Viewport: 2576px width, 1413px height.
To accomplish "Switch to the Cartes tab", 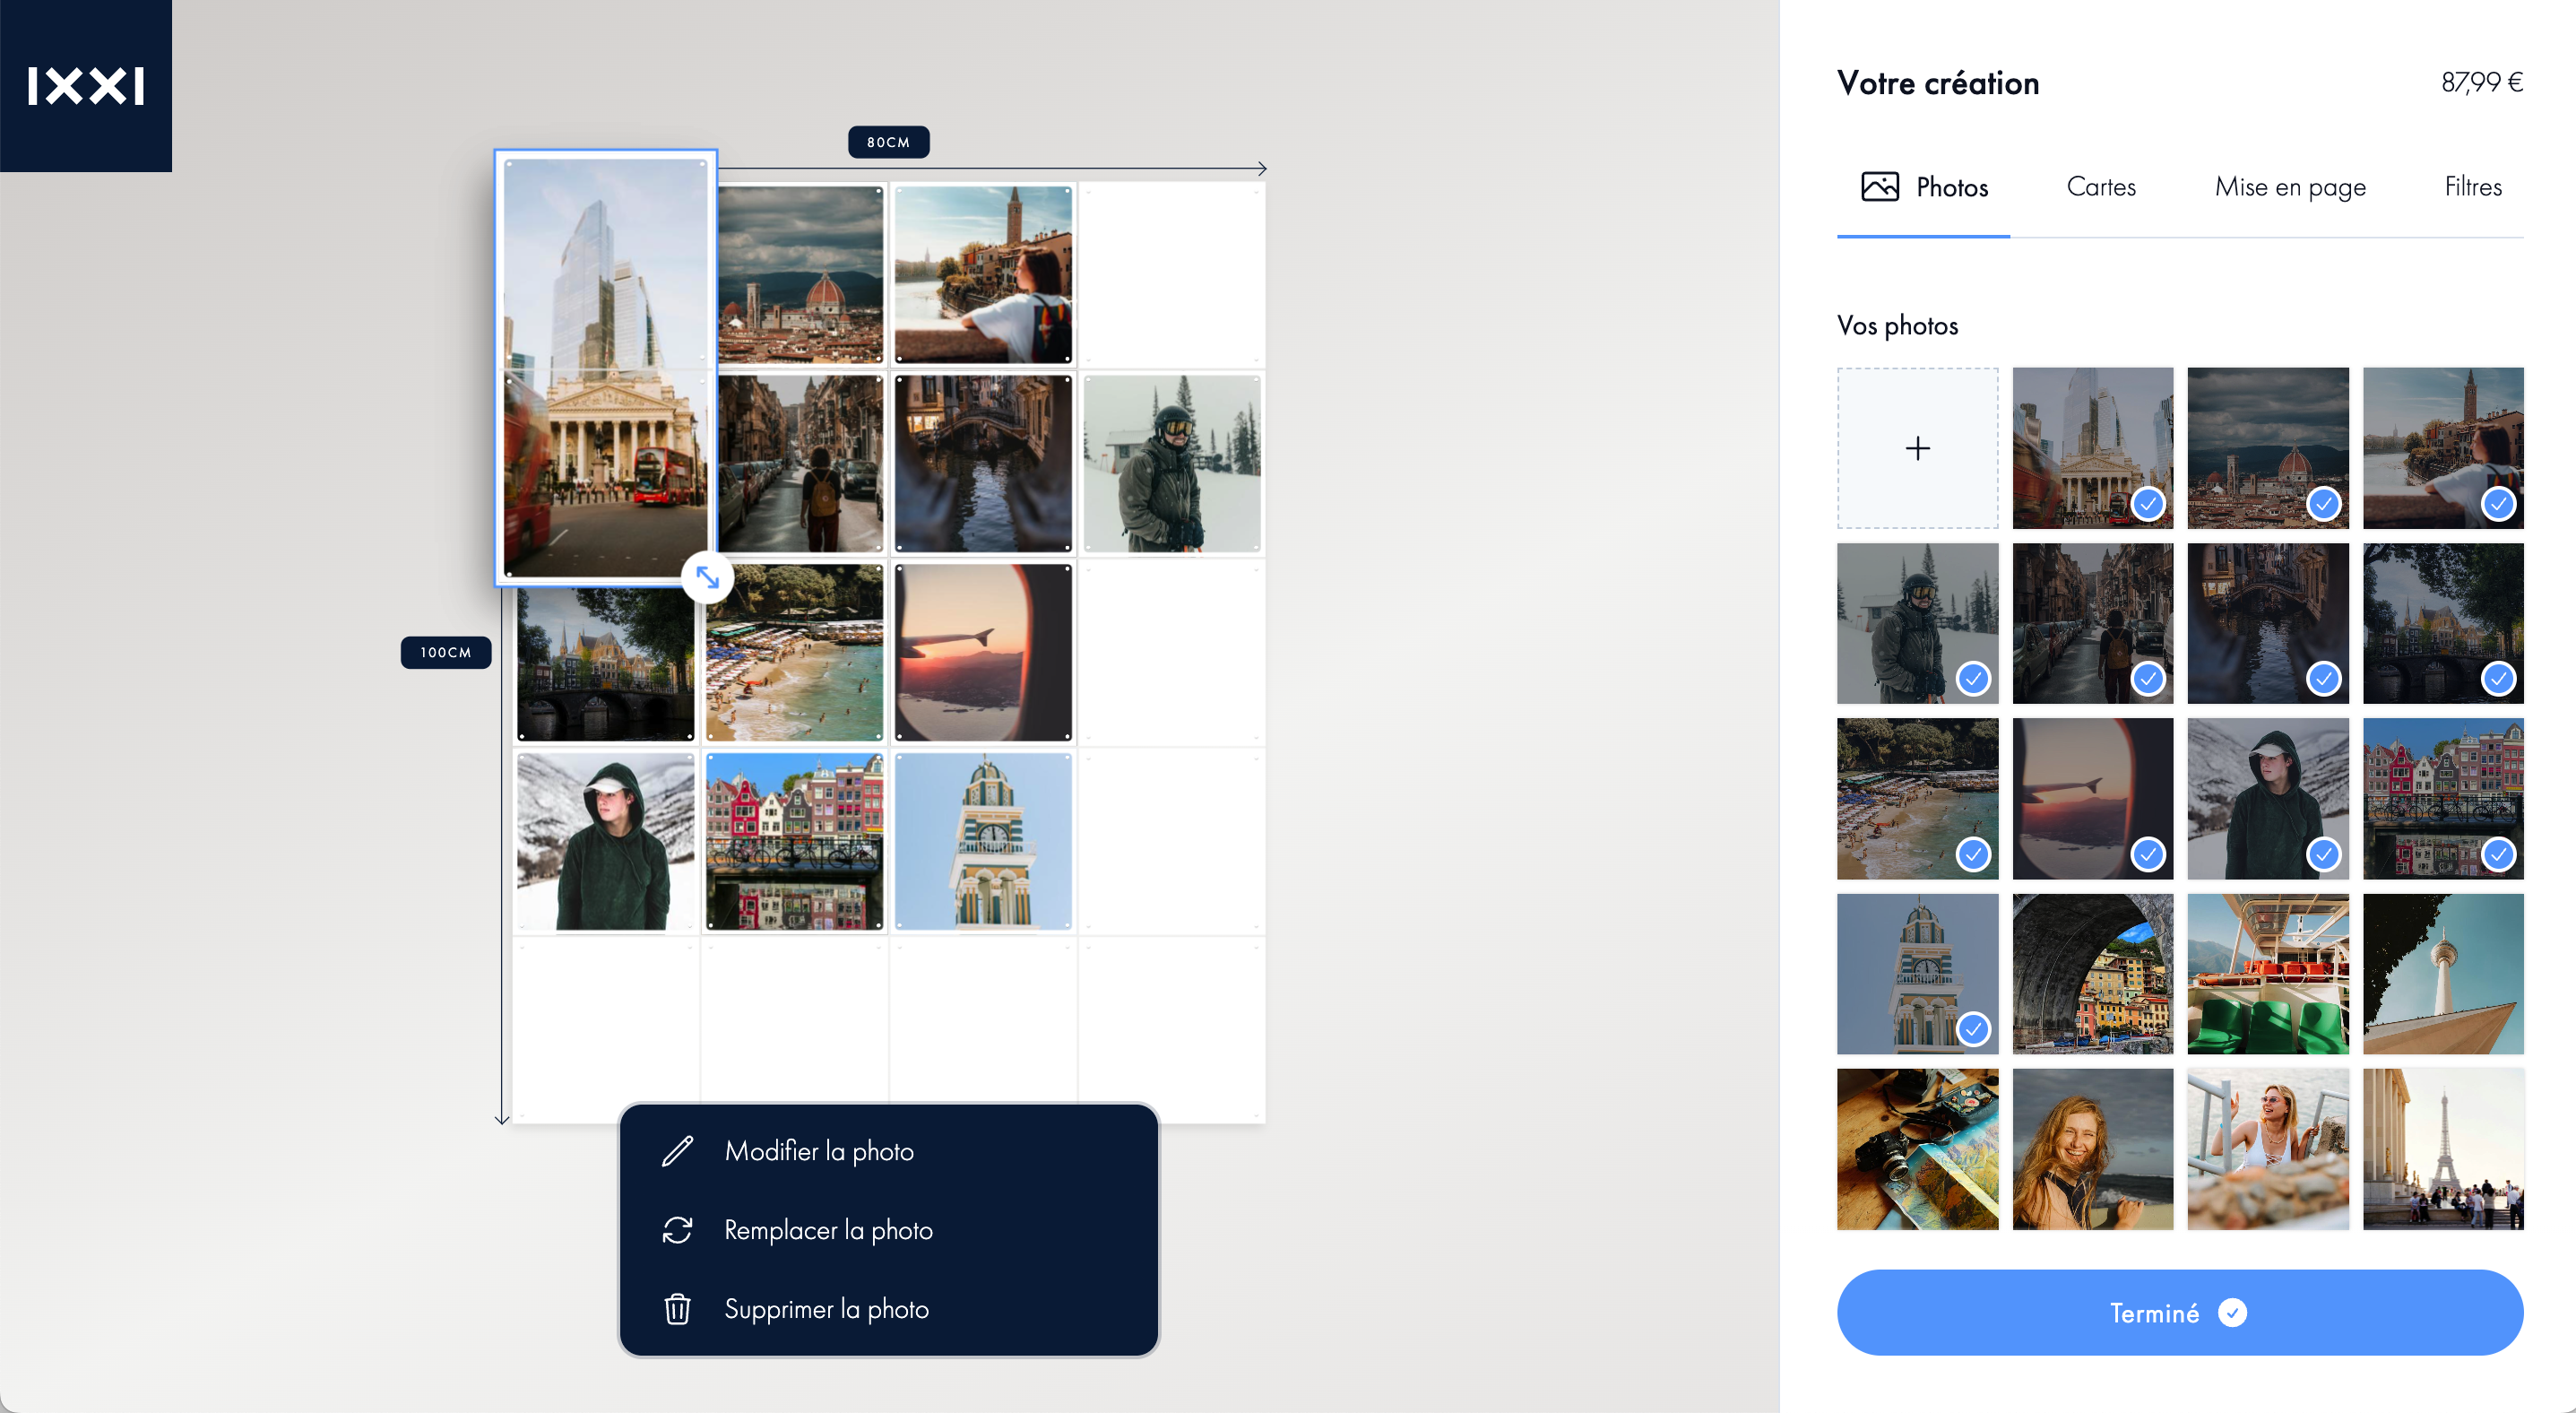I will tap(2101, 187).
